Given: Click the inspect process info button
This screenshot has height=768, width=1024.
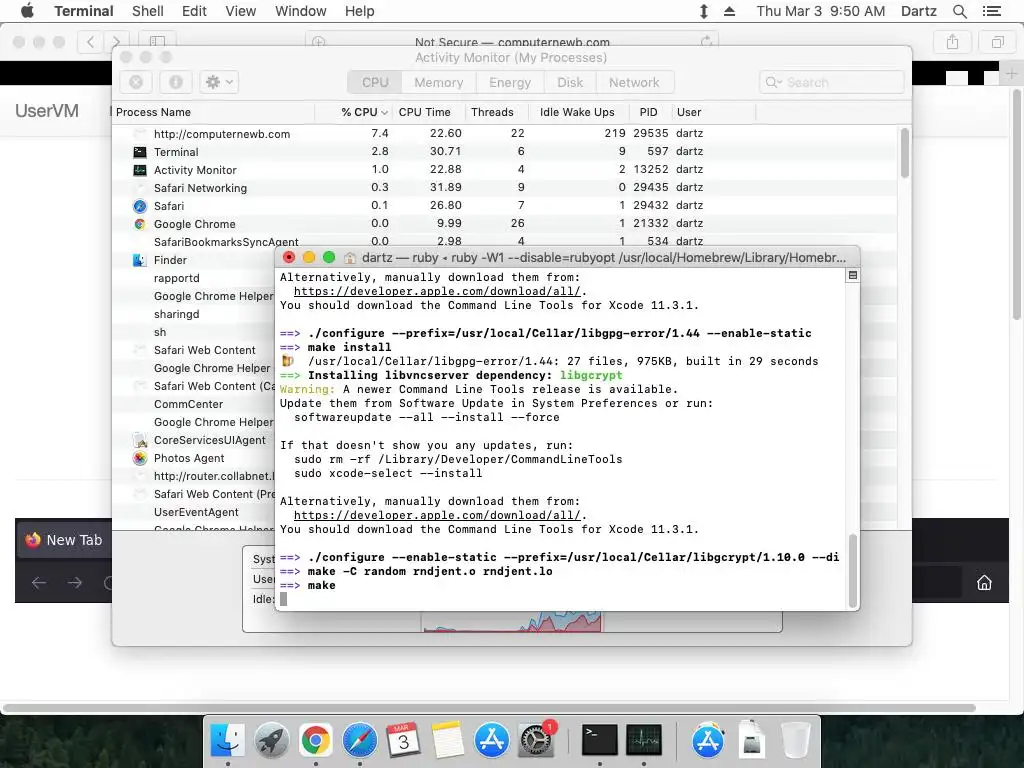Looking at the screenshot, I should [x=176, y=82].
